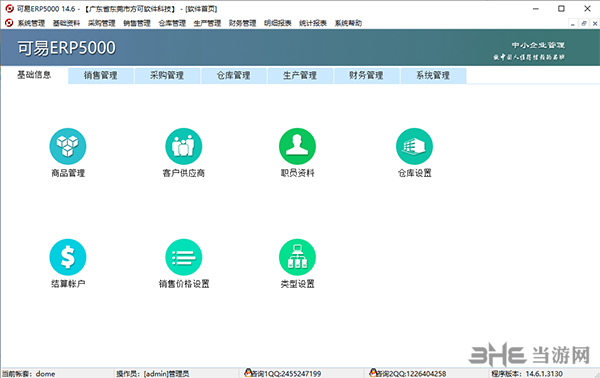
Task: Click the 客户供应商 label
Action: coord(184,173)
